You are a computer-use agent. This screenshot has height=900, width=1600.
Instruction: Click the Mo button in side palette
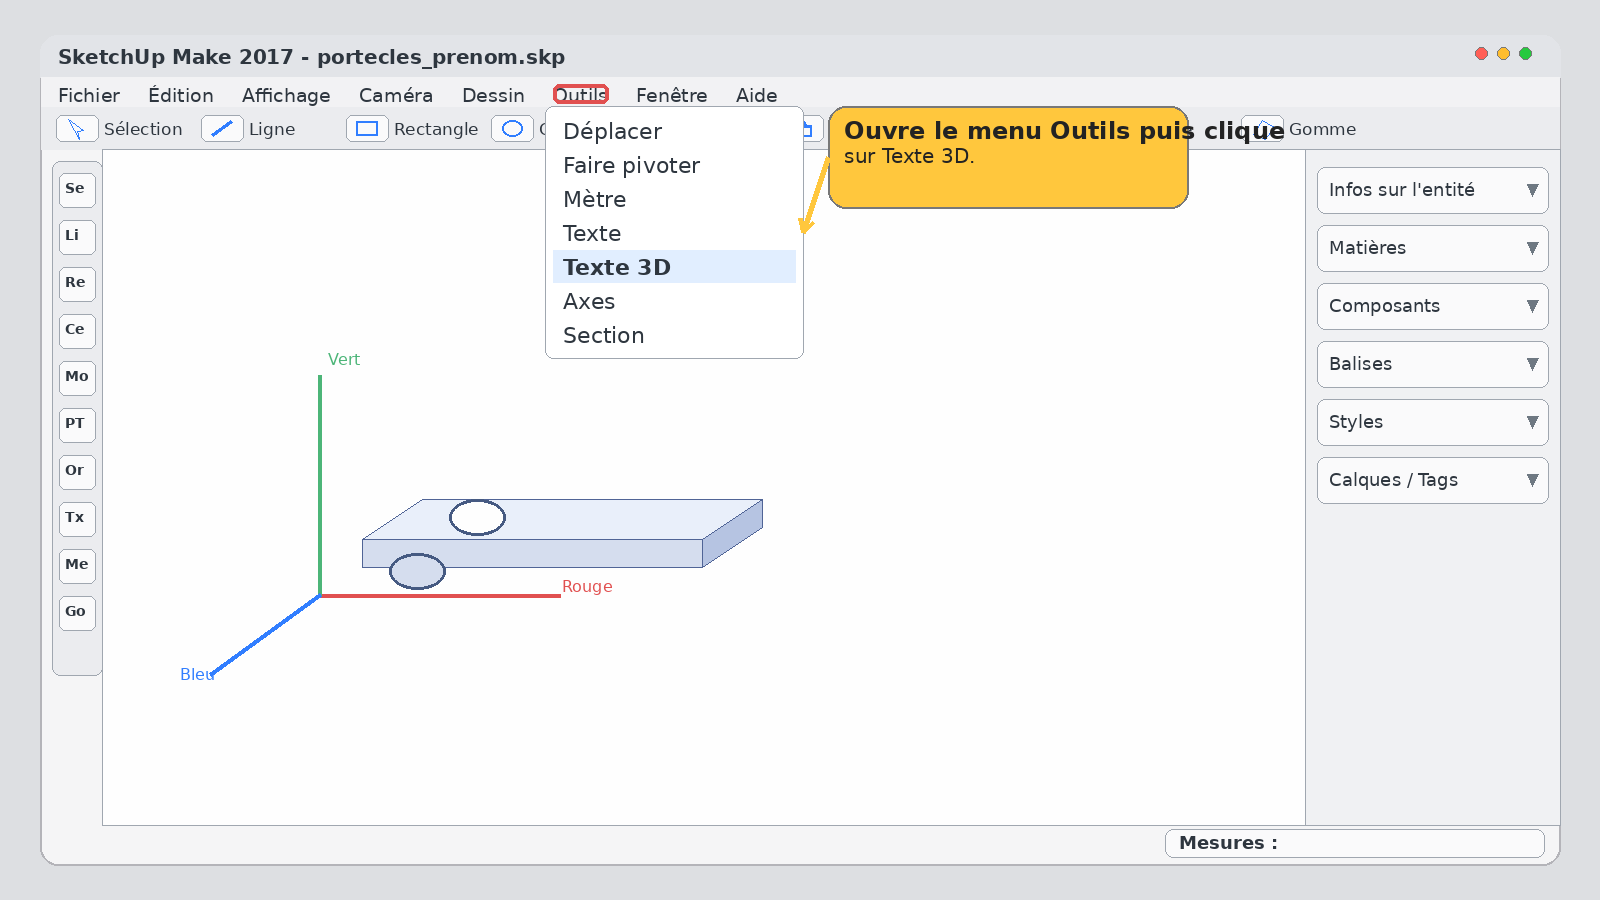(77, 377)
